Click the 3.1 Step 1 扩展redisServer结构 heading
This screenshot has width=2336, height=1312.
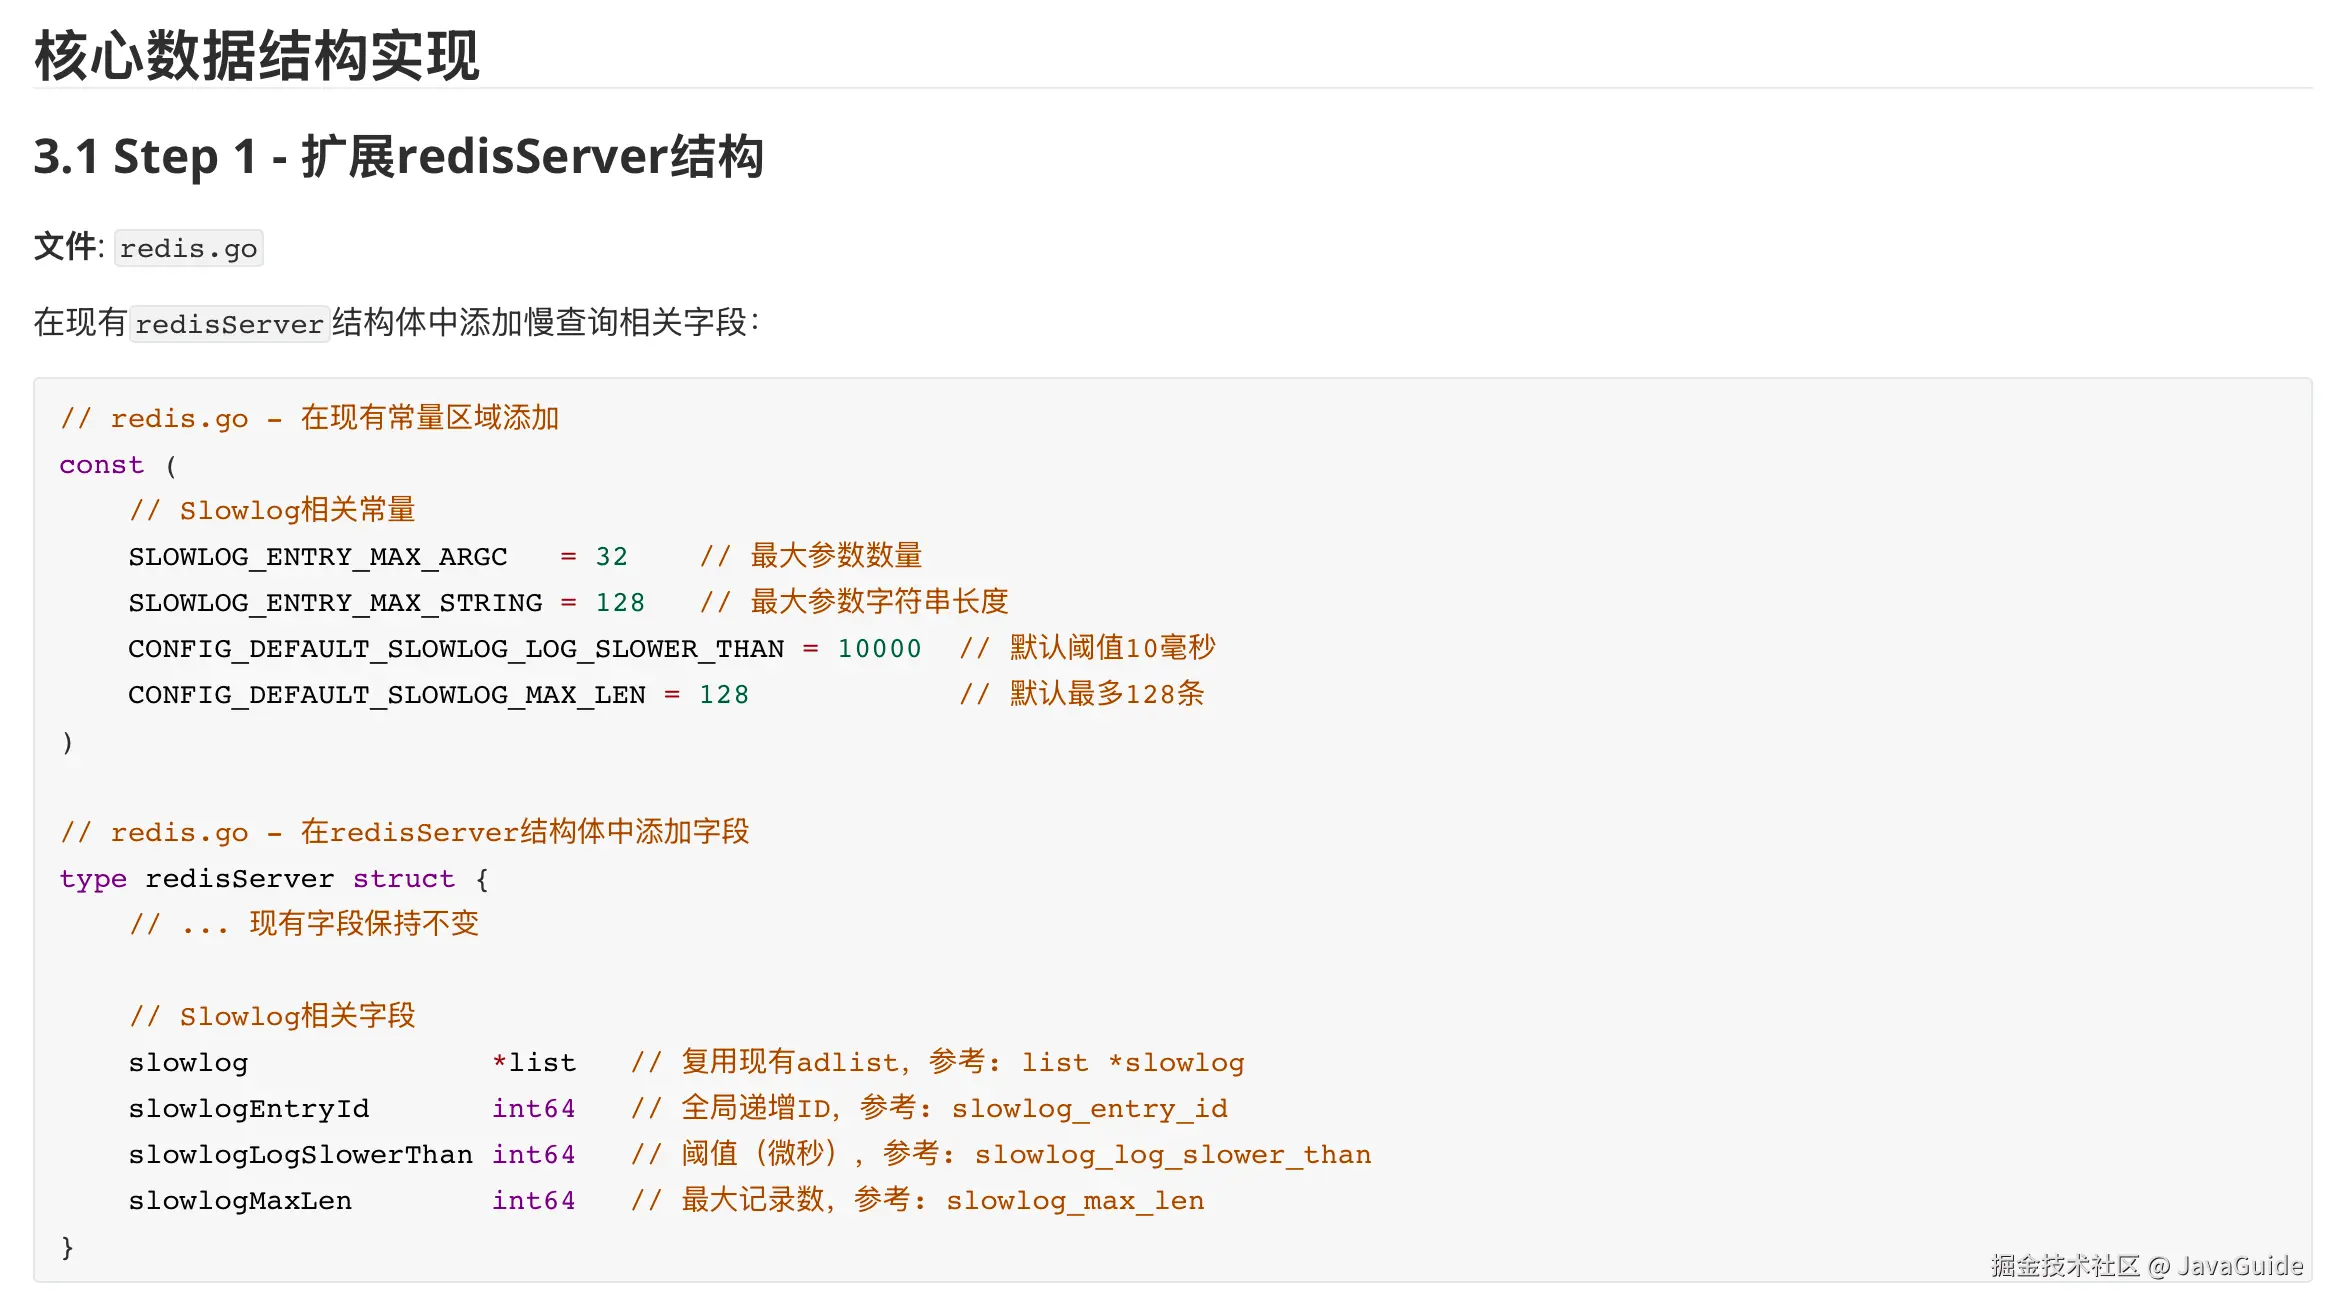coord(398,157)
